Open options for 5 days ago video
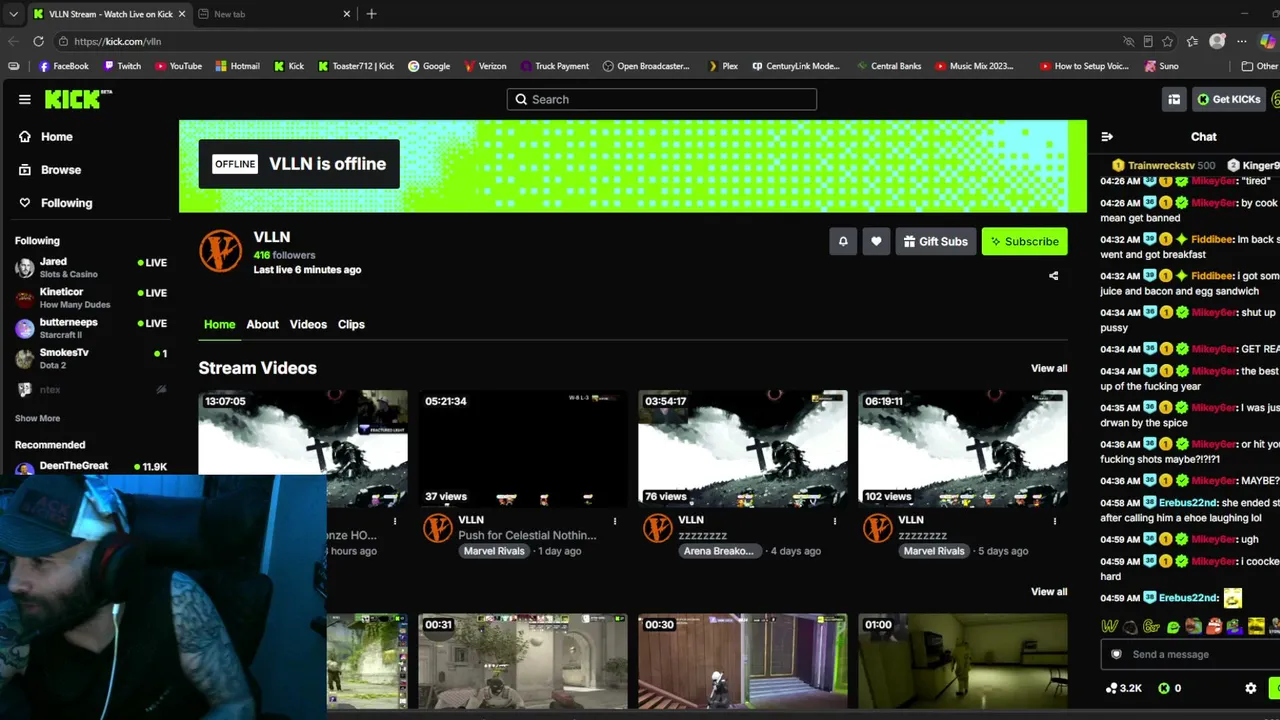 click(1055, 521)
